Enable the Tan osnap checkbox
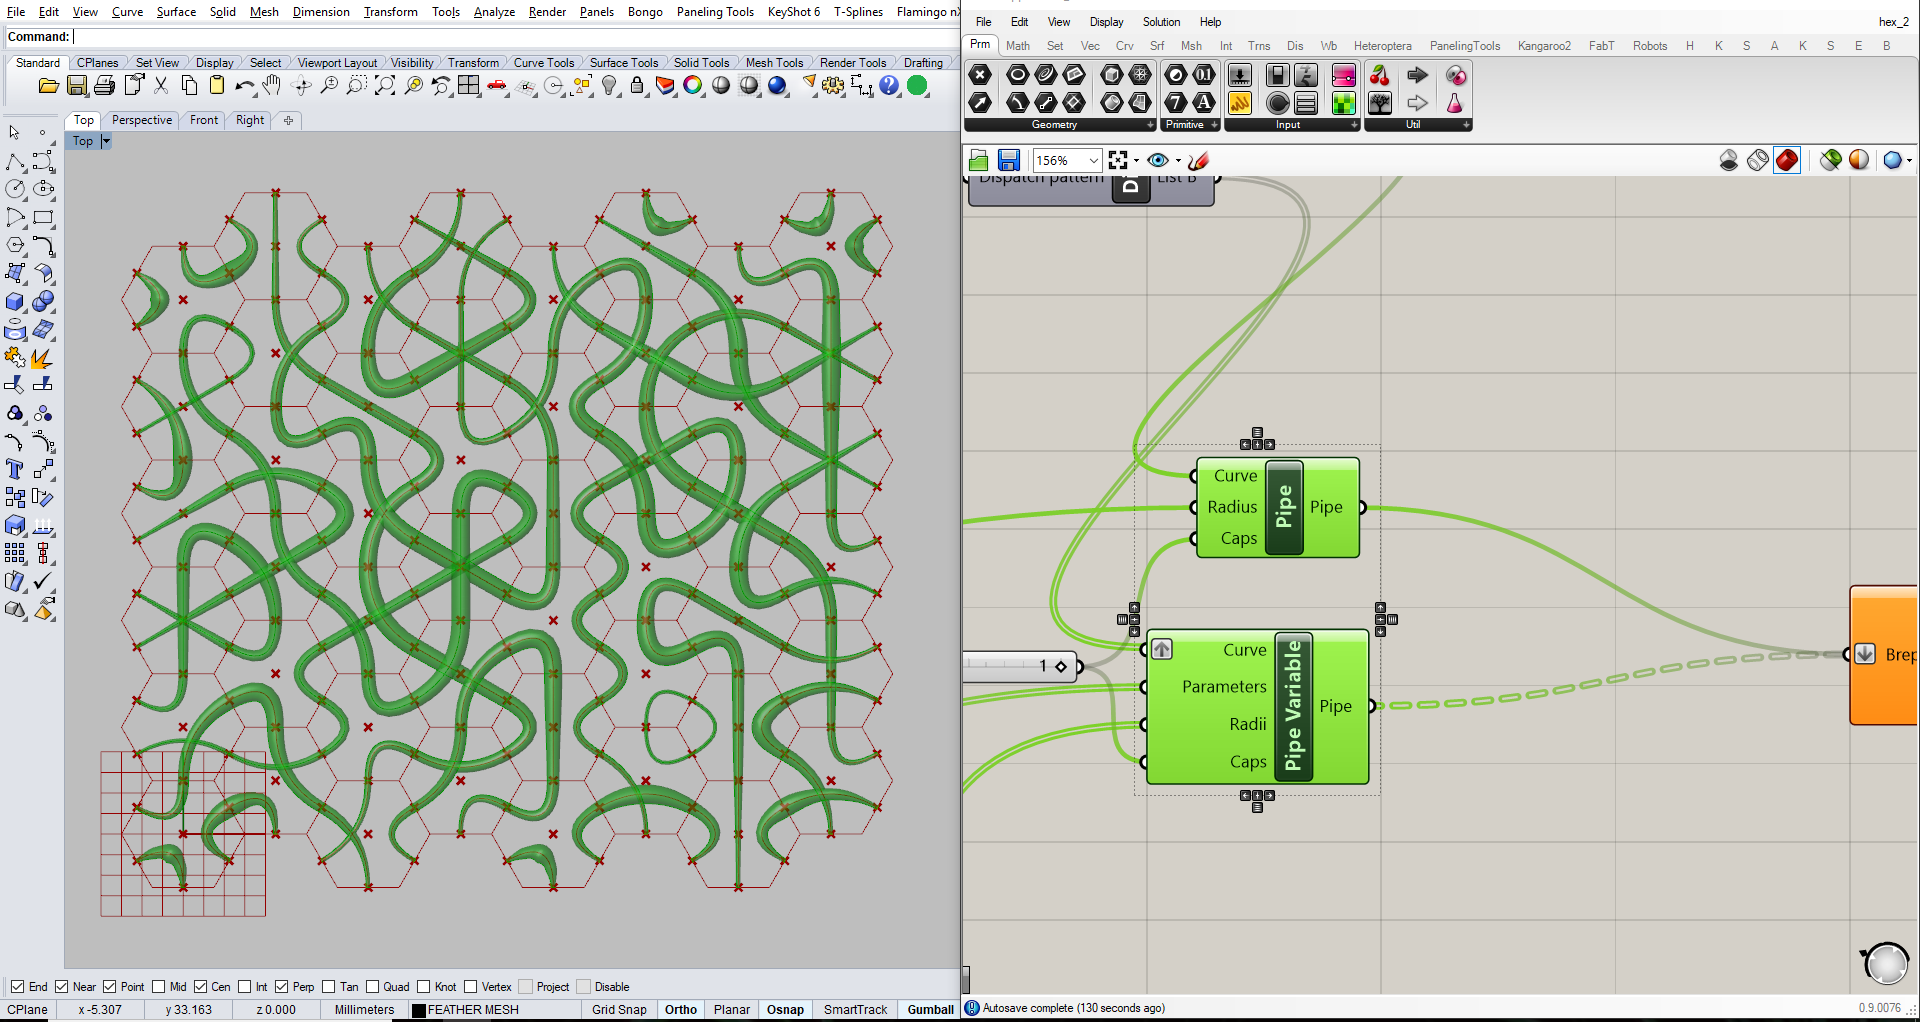The height and width of the screenshot is (1022, 1920). pyautogui.click(x=328, y=987)
